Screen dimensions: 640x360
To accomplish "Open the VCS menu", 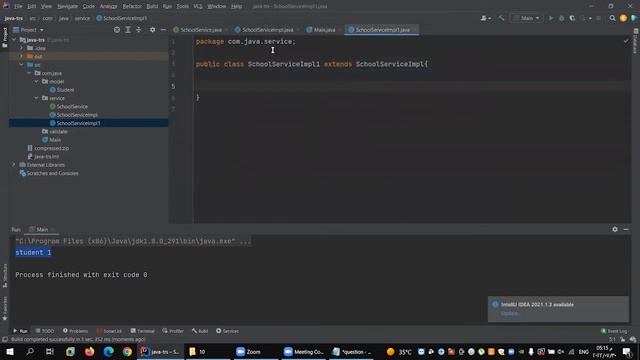I will tap(198, 6).
